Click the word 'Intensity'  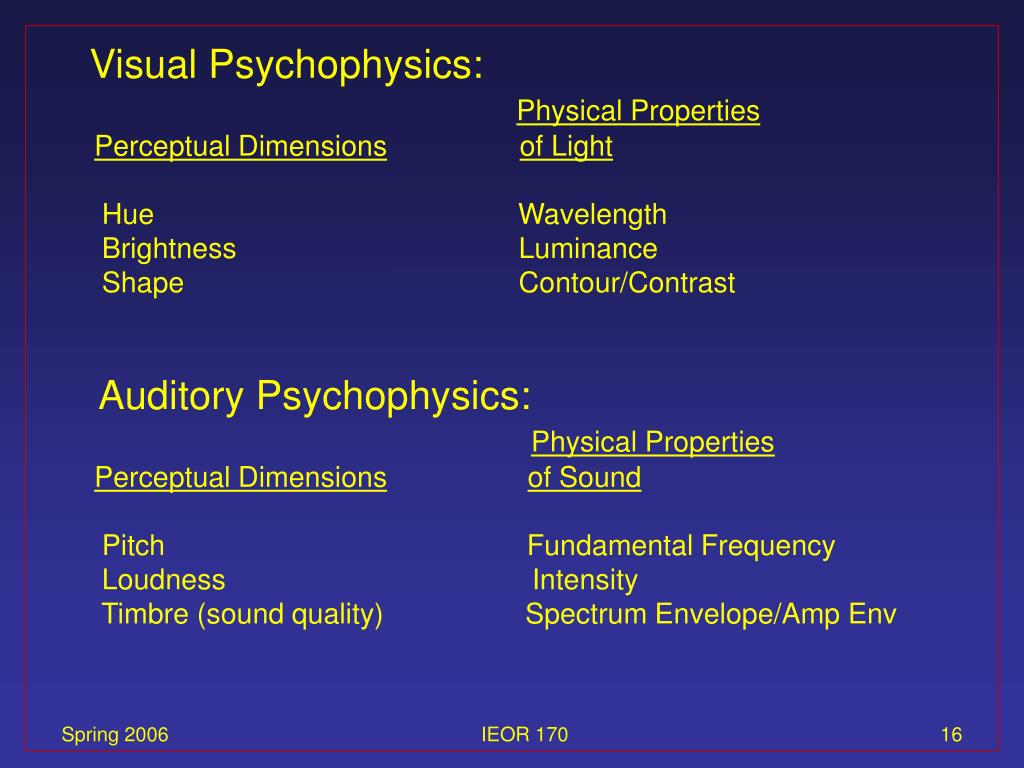[585, 580]
